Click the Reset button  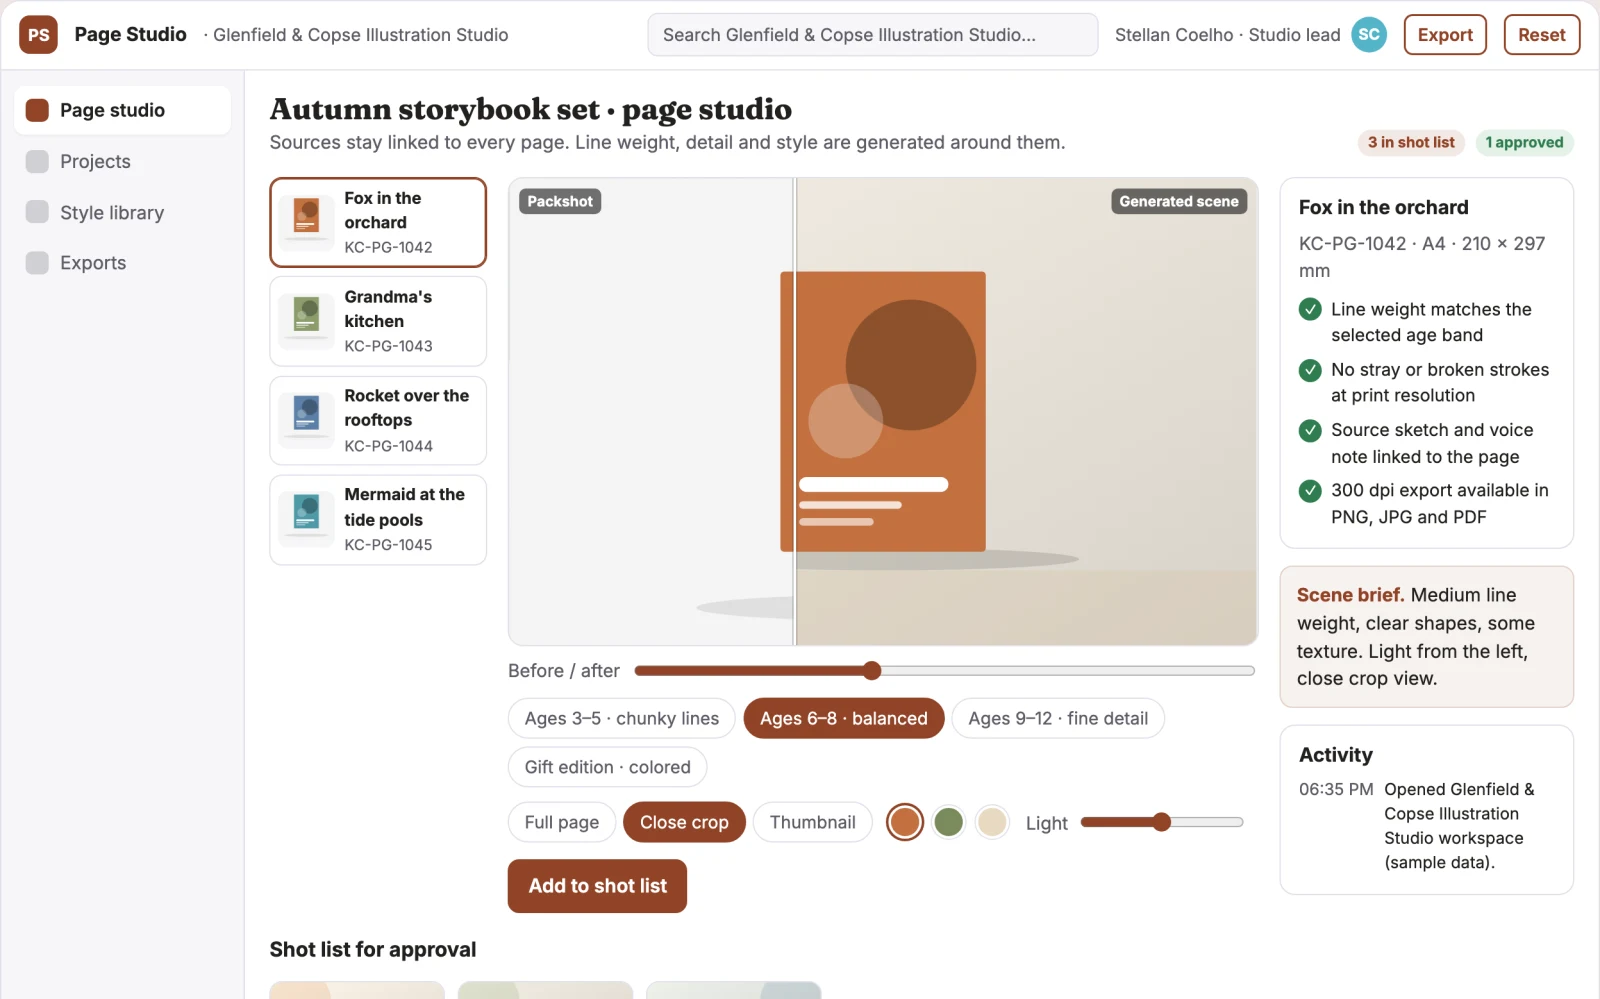(1542, 35)
